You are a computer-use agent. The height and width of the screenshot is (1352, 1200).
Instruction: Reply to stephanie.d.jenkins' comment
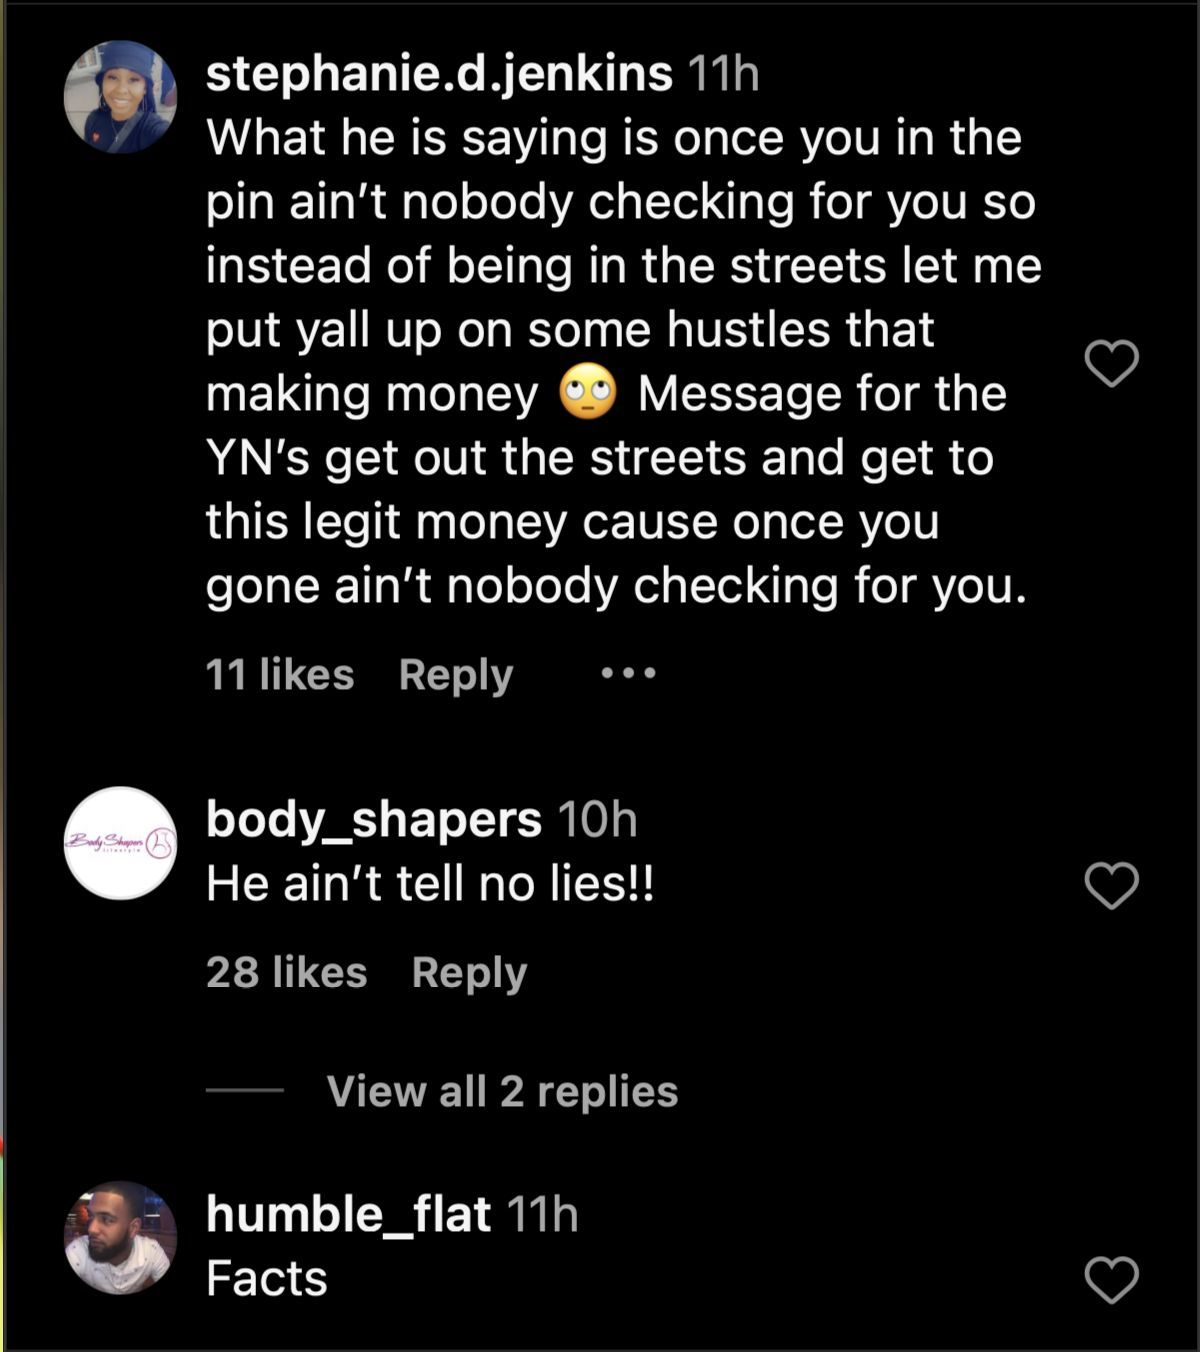[x=455, y=675]
